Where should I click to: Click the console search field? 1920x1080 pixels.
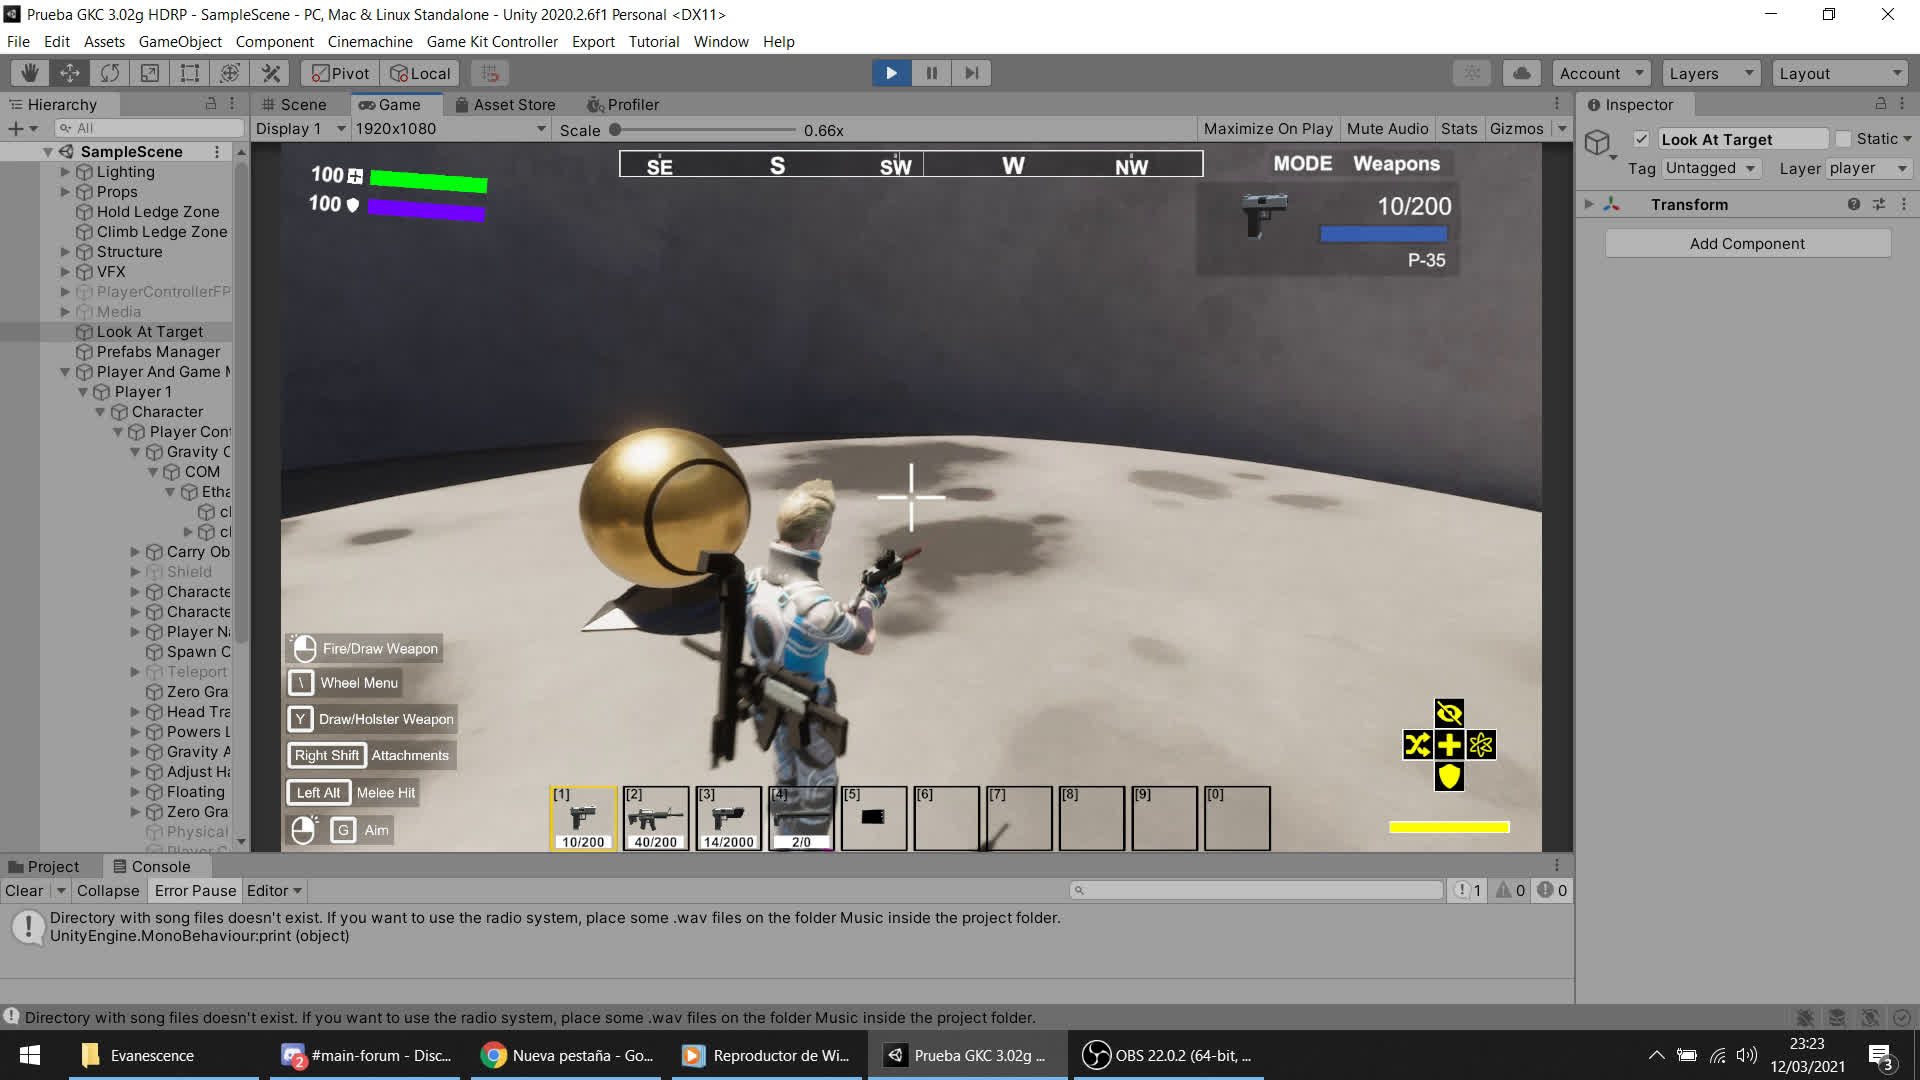(x=1255, y=890)
